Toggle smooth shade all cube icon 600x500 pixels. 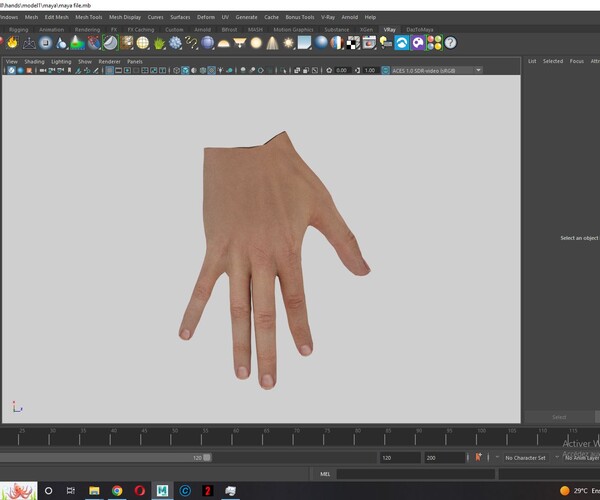(185, 70)
